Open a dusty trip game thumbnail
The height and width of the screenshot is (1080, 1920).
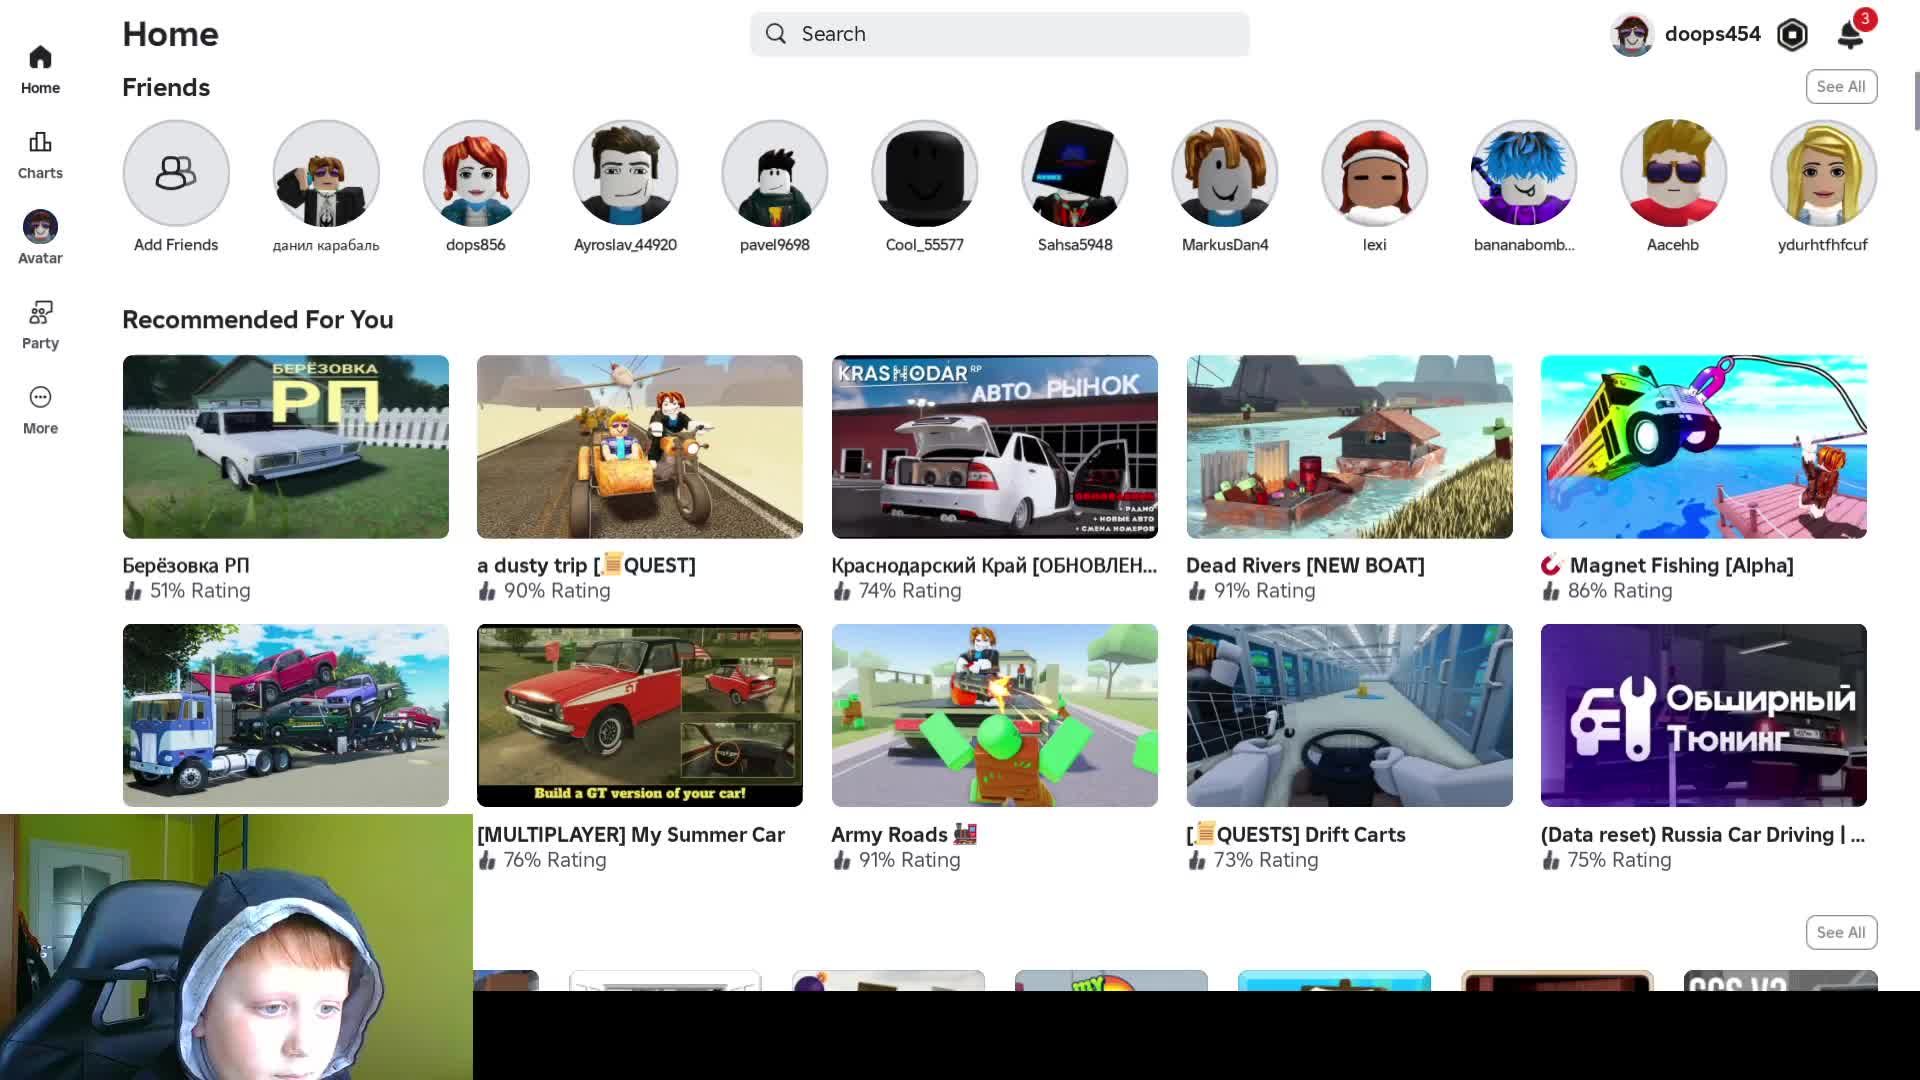coord(640,446)
